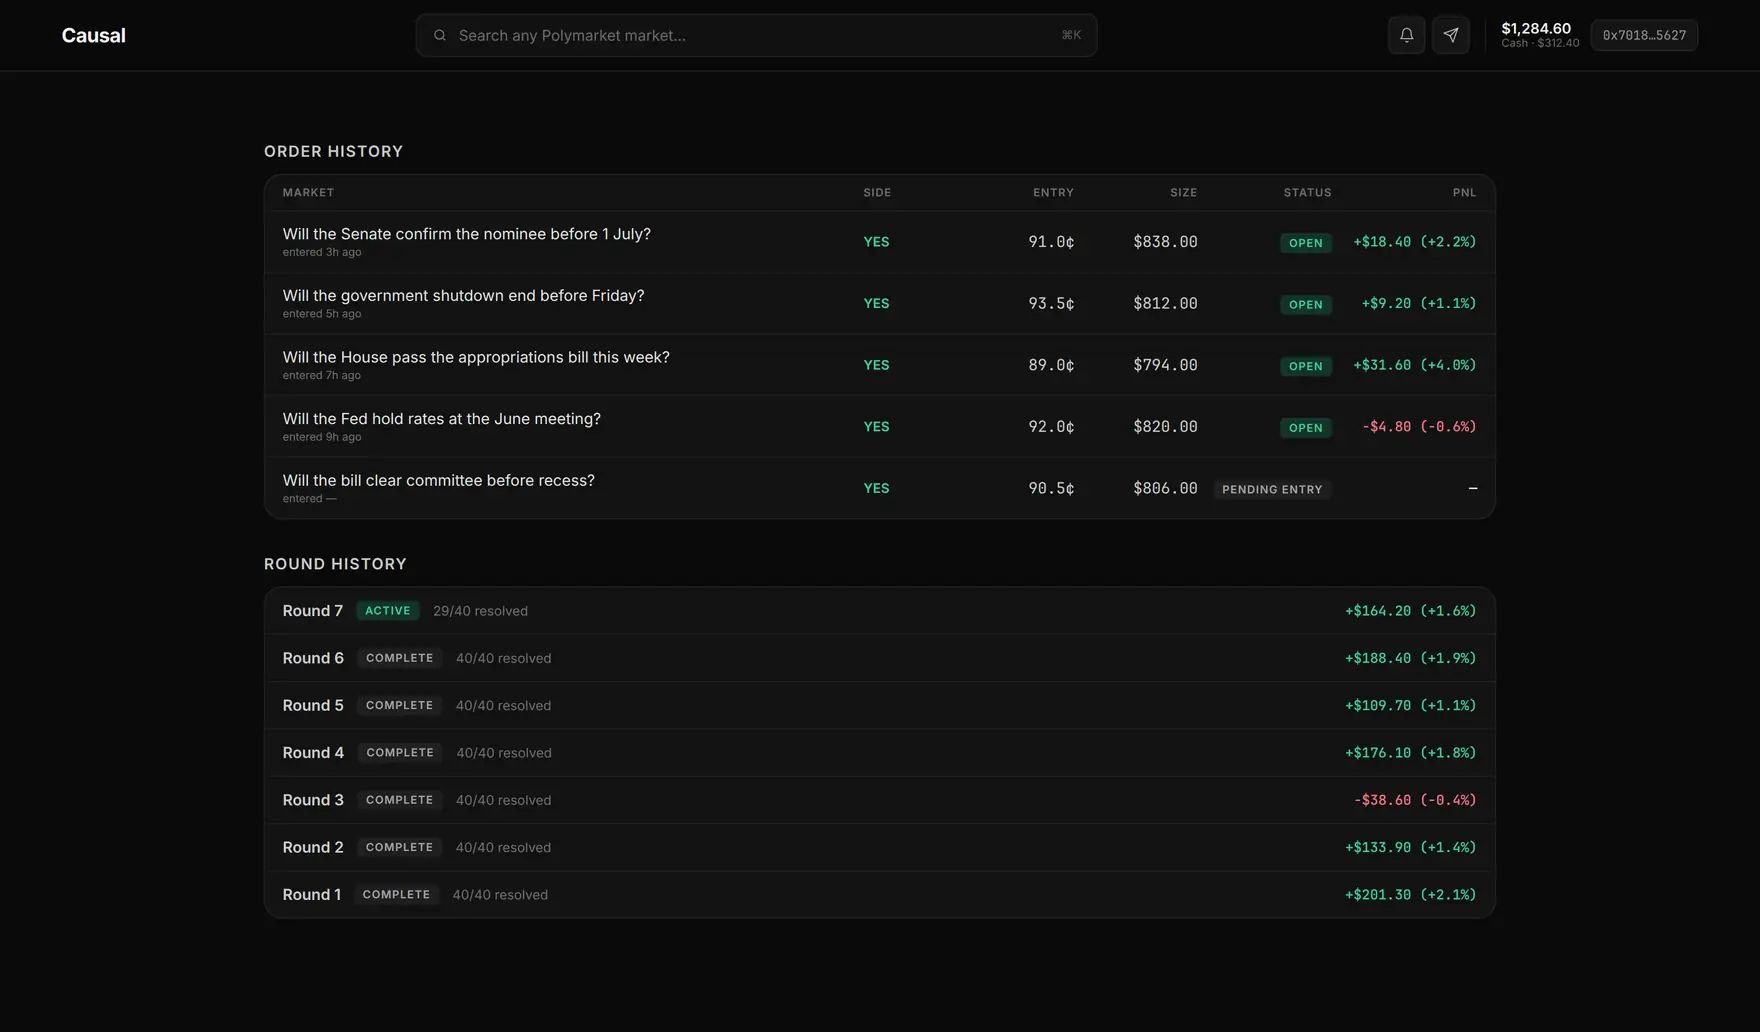1760x1032 pixels.
Task: Click the $820.00 size value
Action: pos(1165,426)
